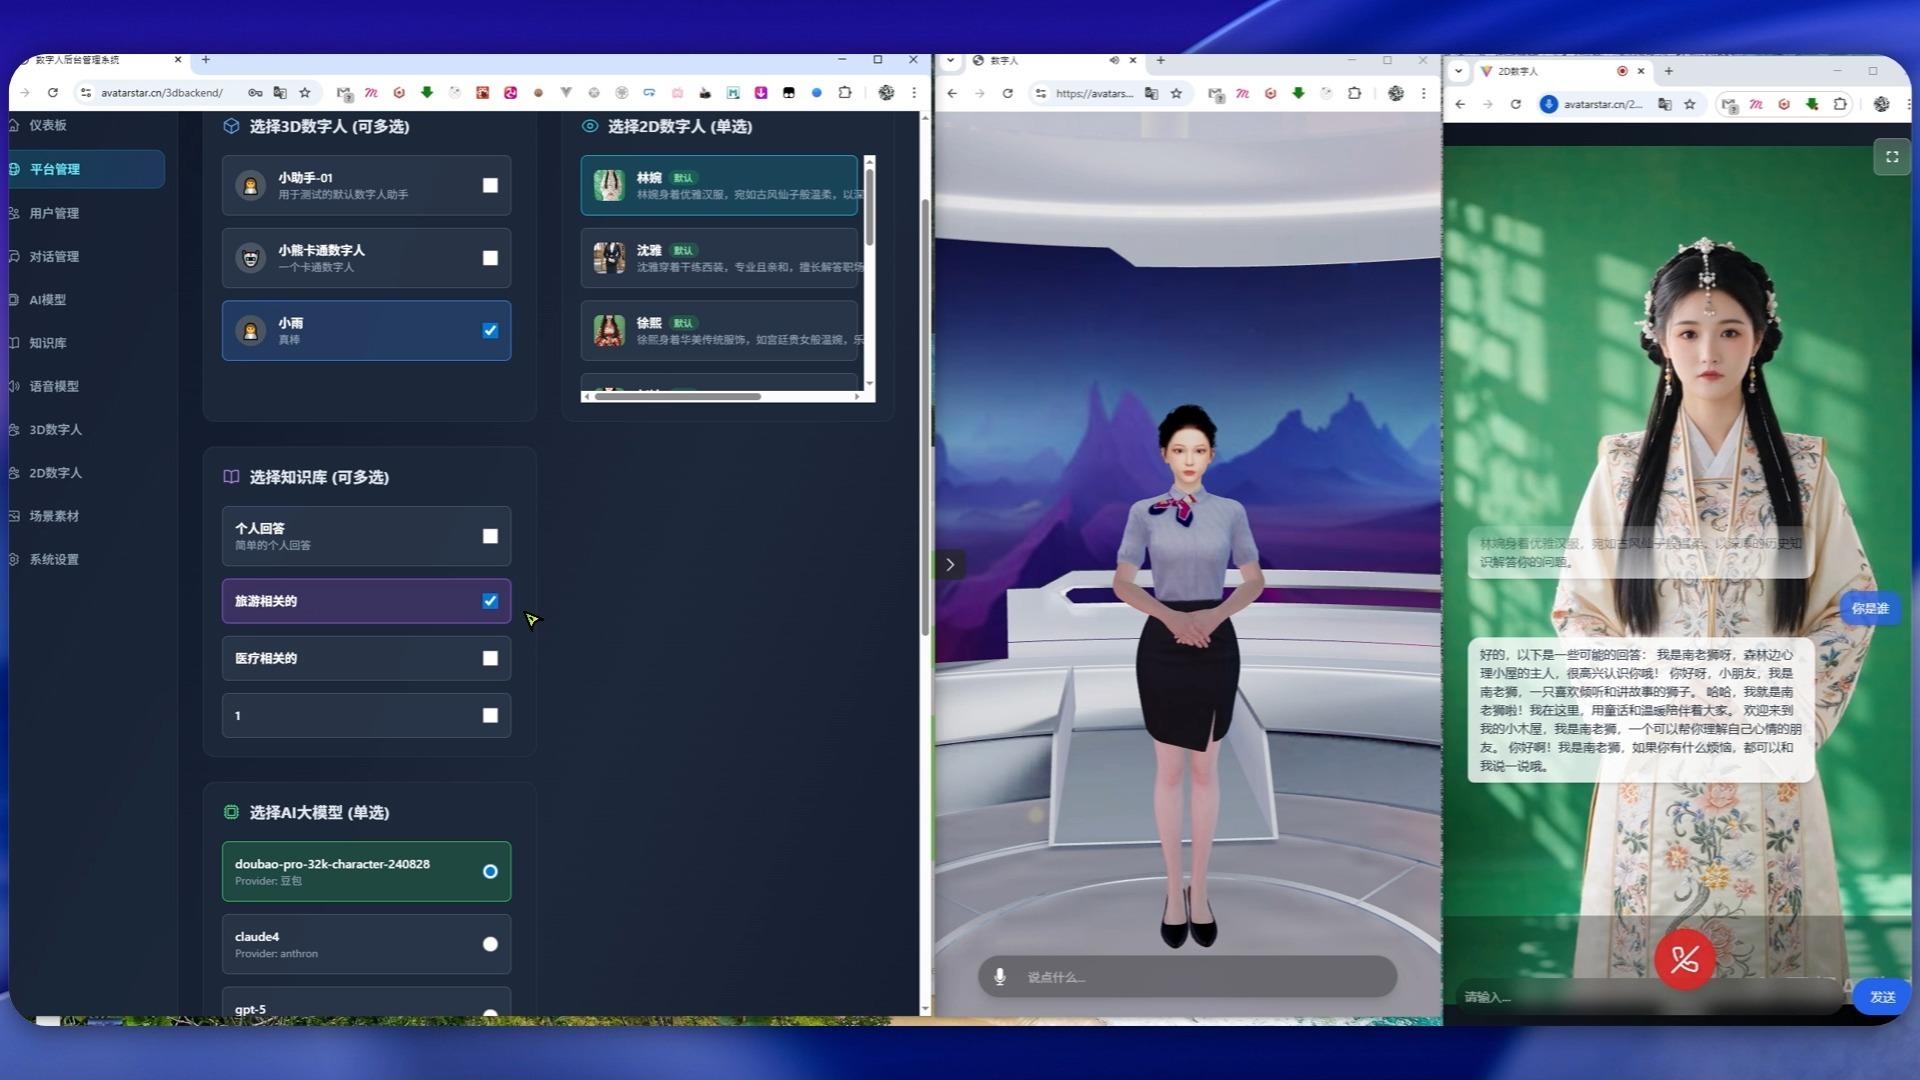This screenshot has height=1080, width=1920.
Task: Click the password key icon in admin address bar
Action: coord(255,93)
